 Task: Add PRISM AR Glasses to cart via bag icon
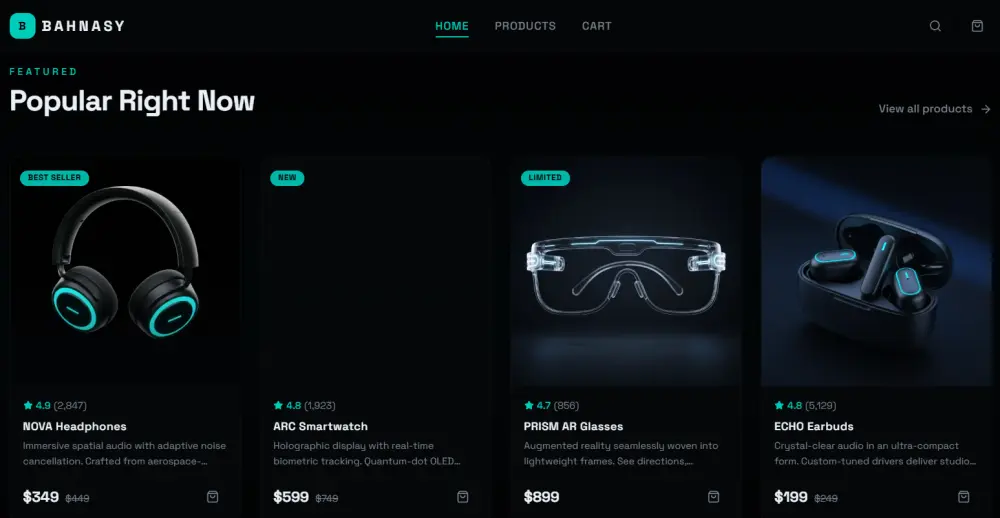(714, 496)
